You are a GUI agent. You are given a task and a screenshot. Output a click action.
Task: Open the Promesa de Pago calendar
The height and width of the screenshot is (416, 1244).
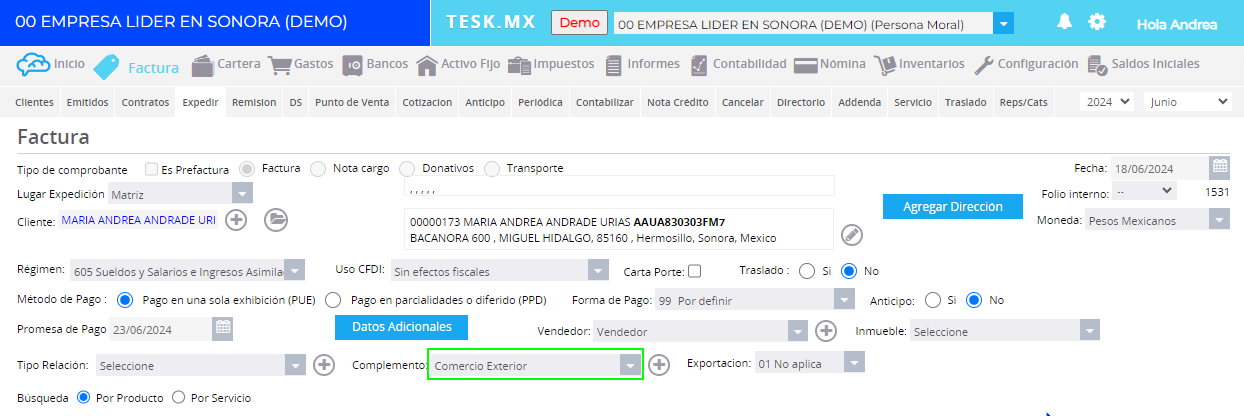click(223, 327)
